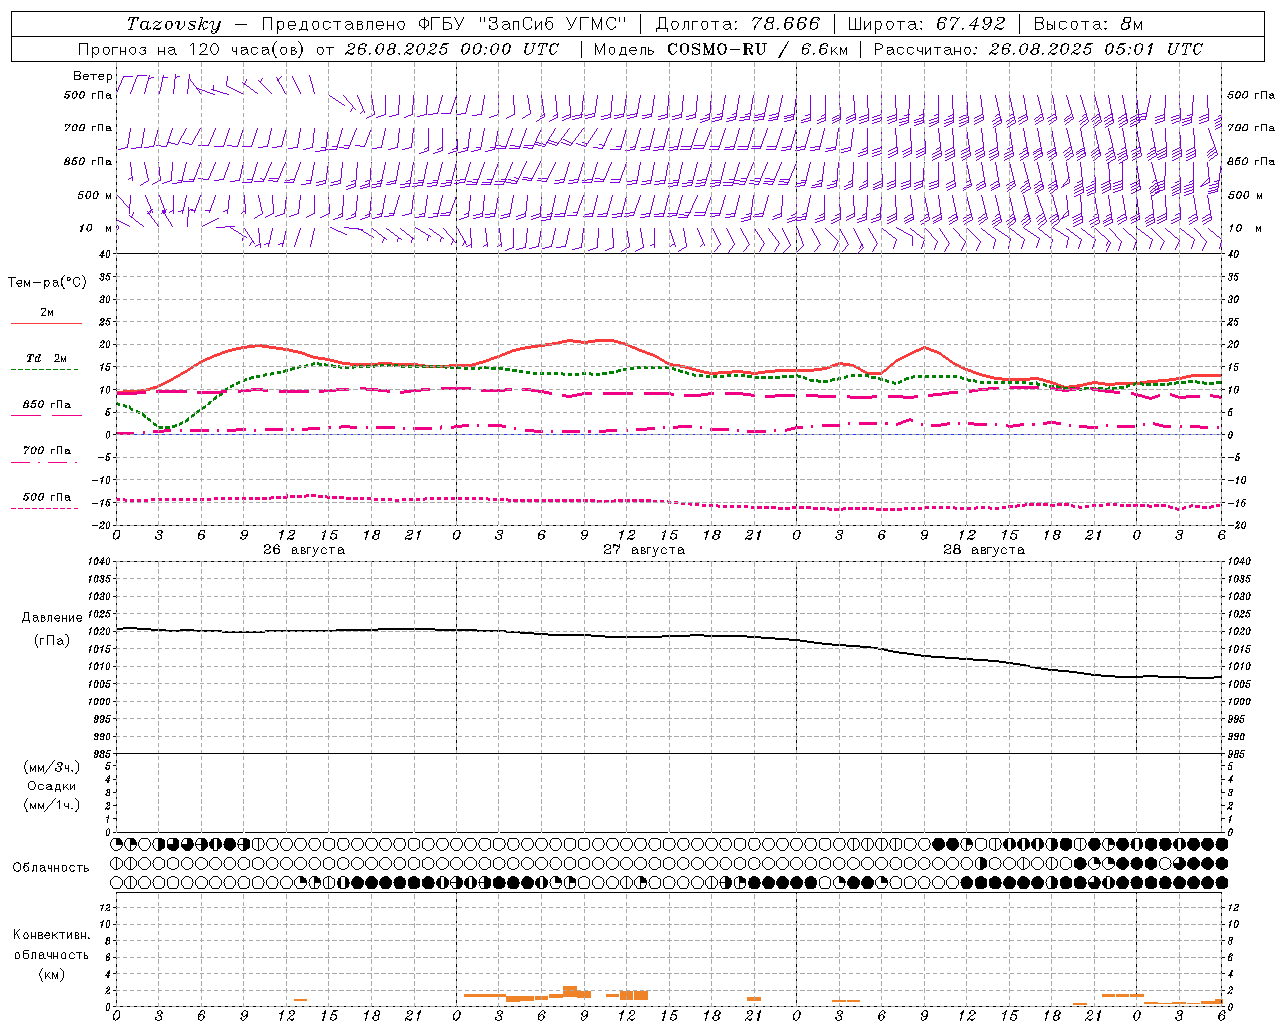This screenshot has width=1280, height=1024.
Task: Click the "Ветер" wind panel label
Action: [x=93, y=76]
